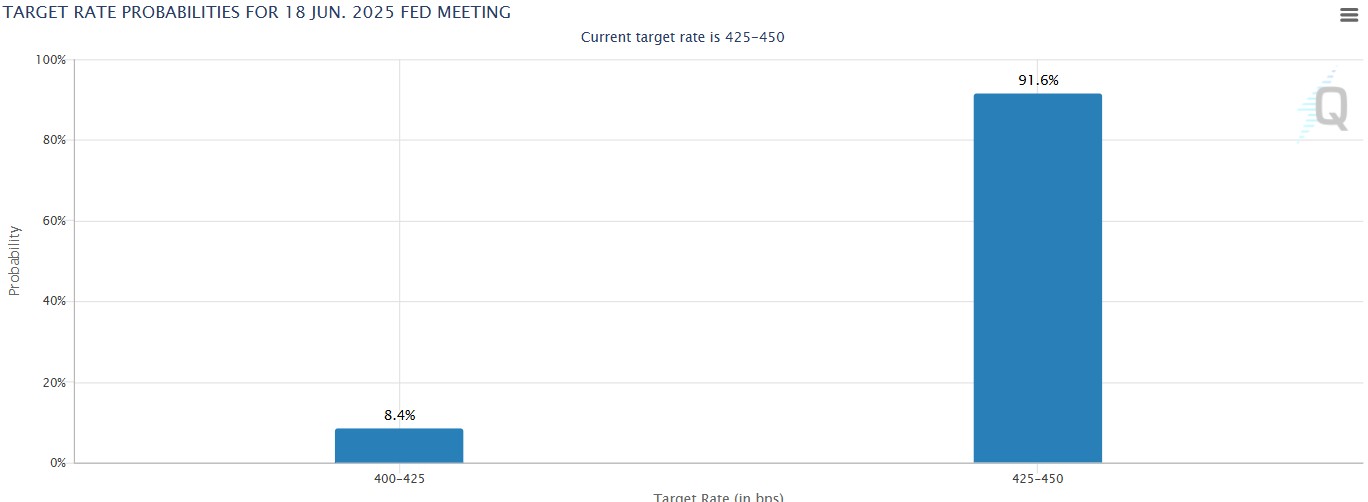Click the 80% y-axis tick label
1368x502 pixels.
53,140
